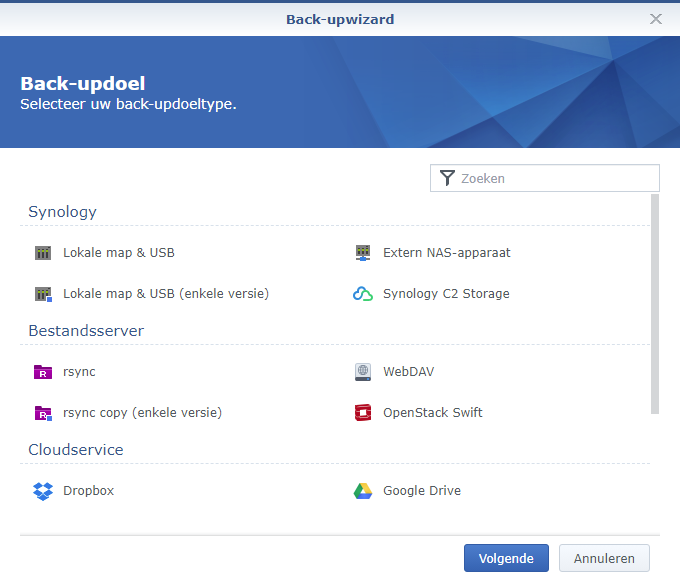
Task: Focus the Zoeken search field
Action: click(x=545, y=178)
